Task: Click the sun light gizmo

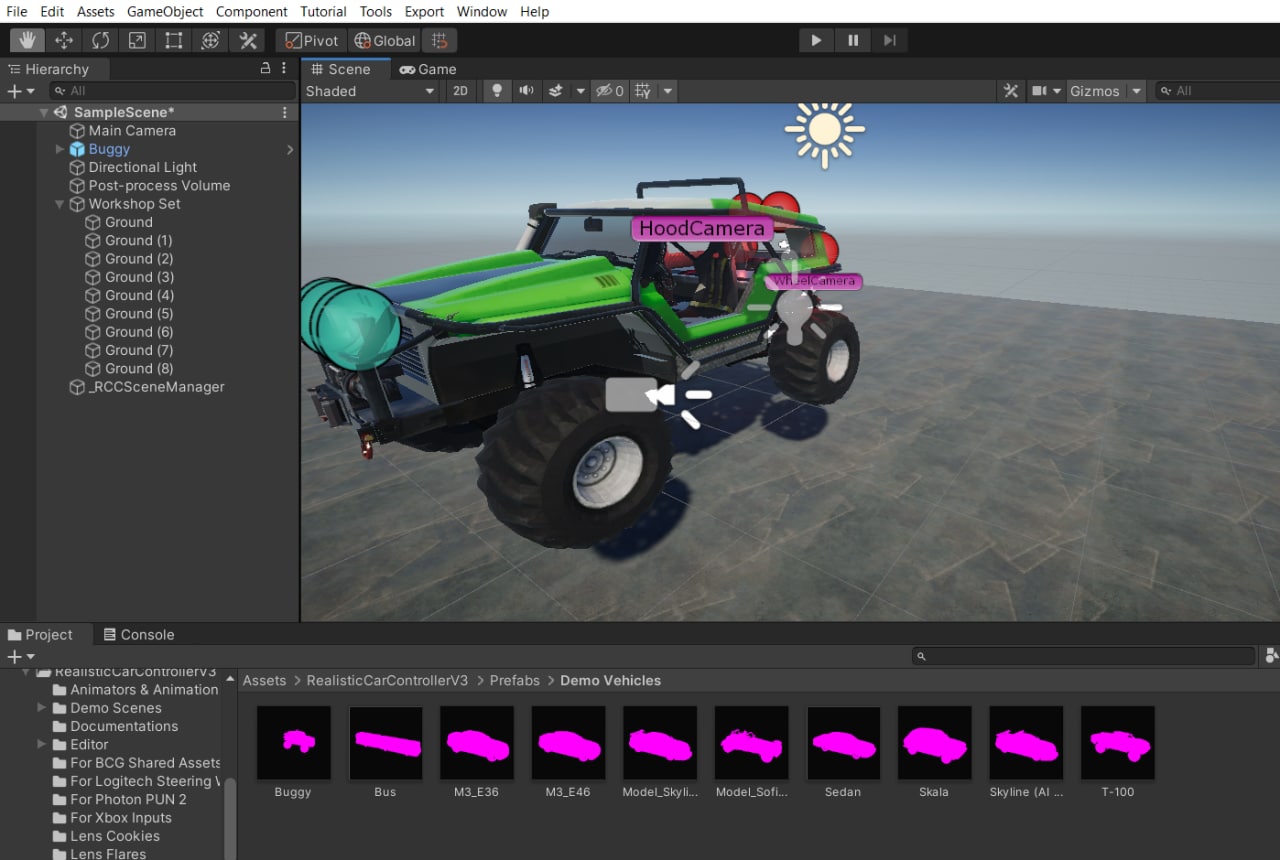Action: (x=825, y=130)
